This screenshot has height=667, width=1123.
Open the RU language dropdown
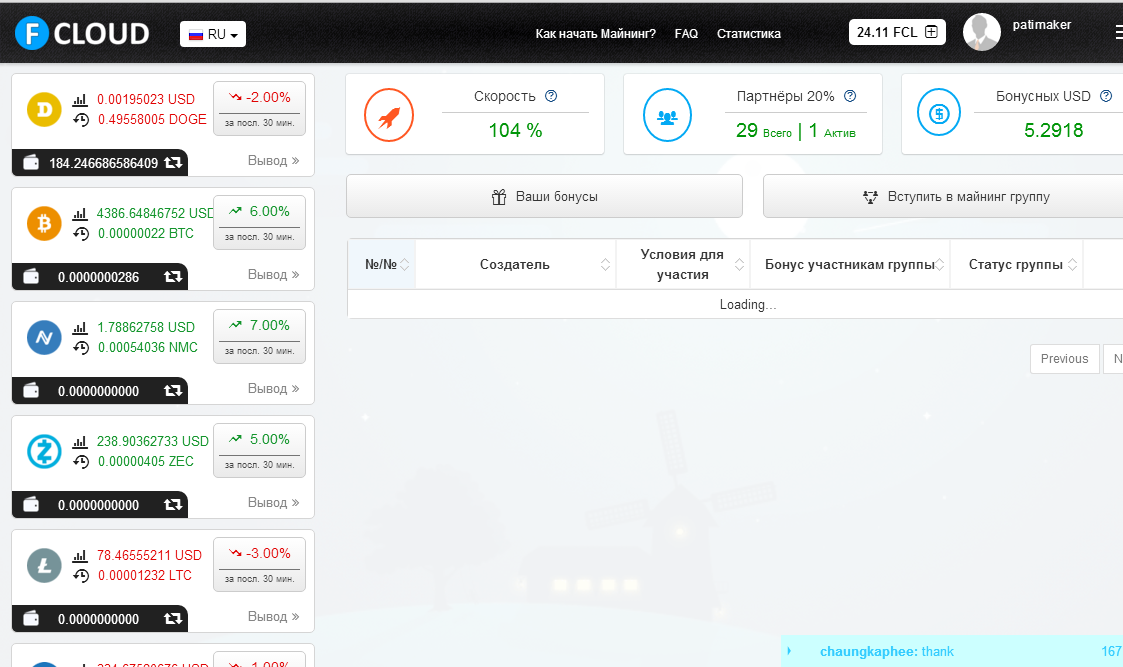(213, 34)
